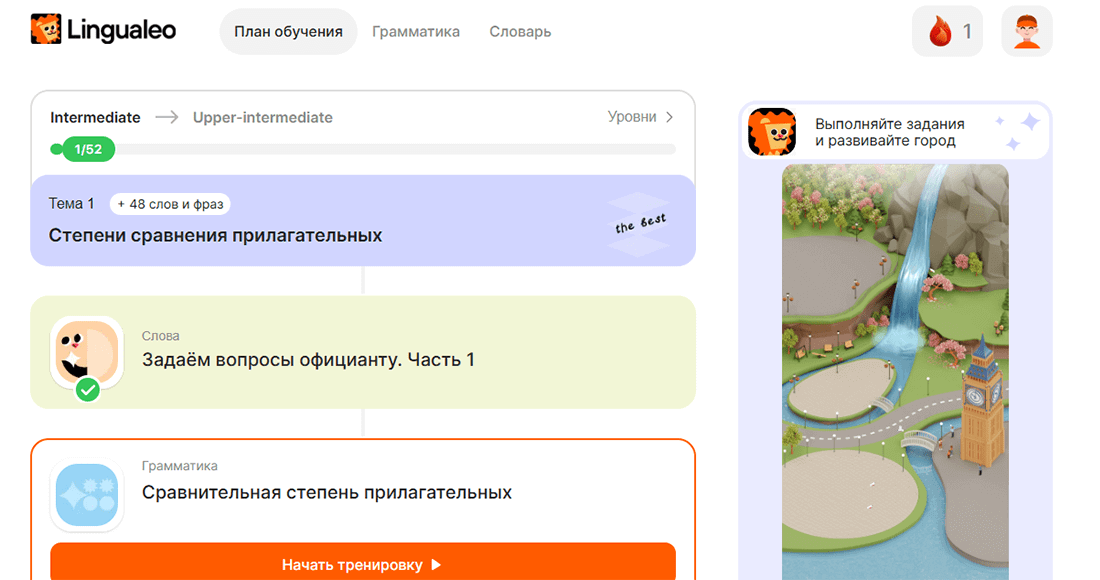Image resolution: width=1100 pixels, height=580 pixels.
Task: Click the 1/52 progress indicator
Action: coord(88,149)
